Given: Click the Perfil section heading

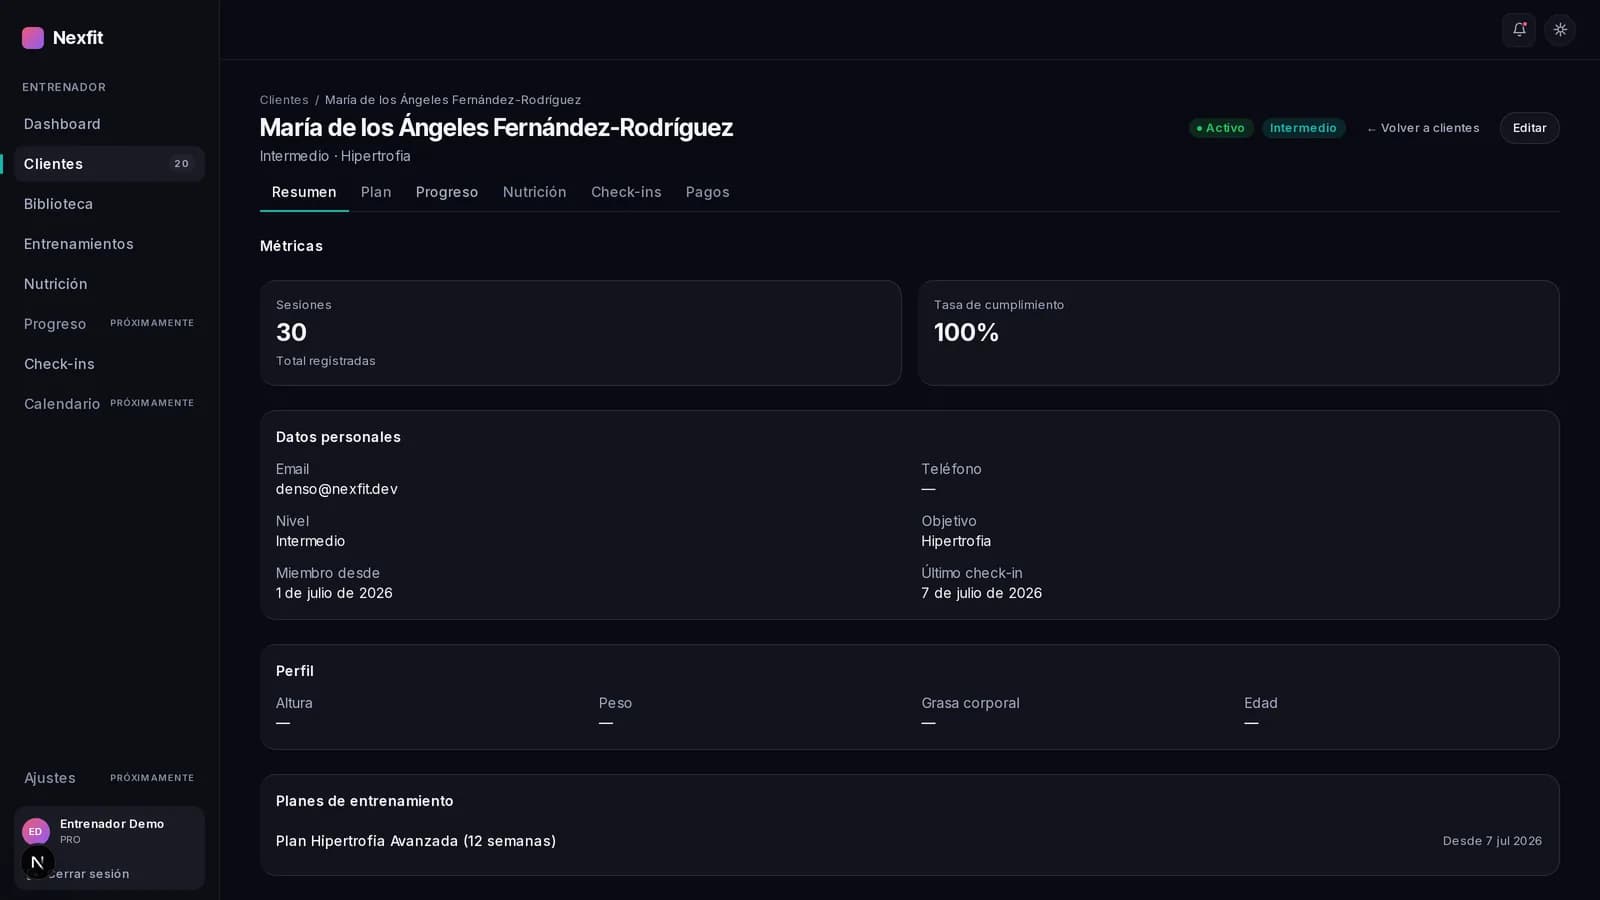Looking at the screenshot, I should tap(295, 671).
